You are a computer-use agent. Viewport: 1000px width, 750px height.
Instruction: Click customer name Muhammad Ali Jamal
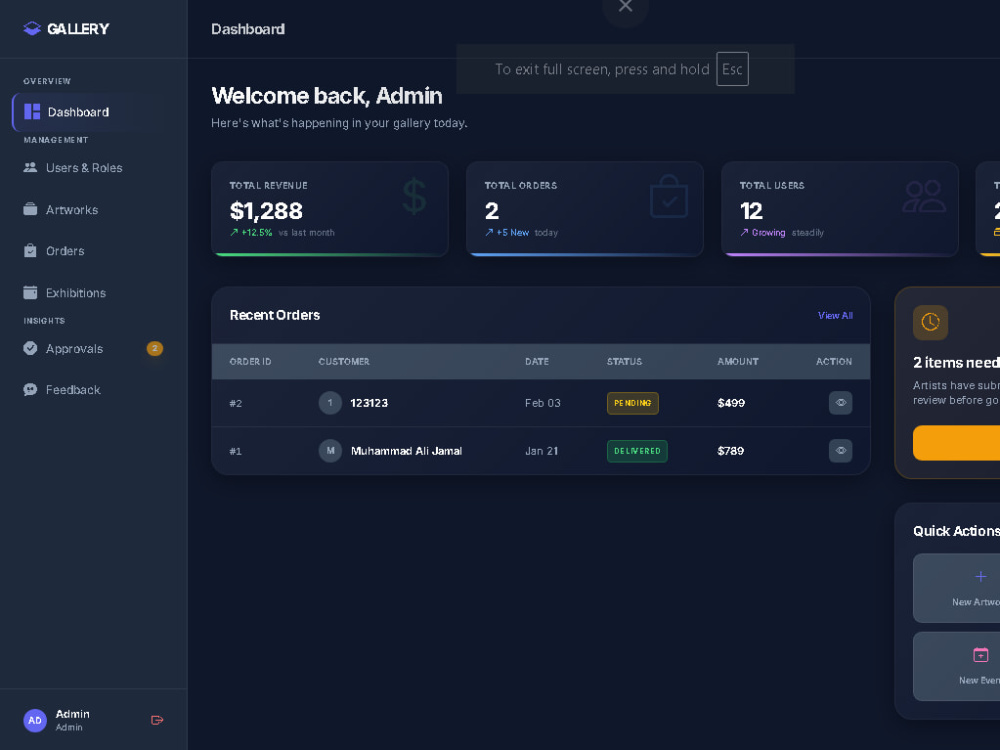pos(406,451)
